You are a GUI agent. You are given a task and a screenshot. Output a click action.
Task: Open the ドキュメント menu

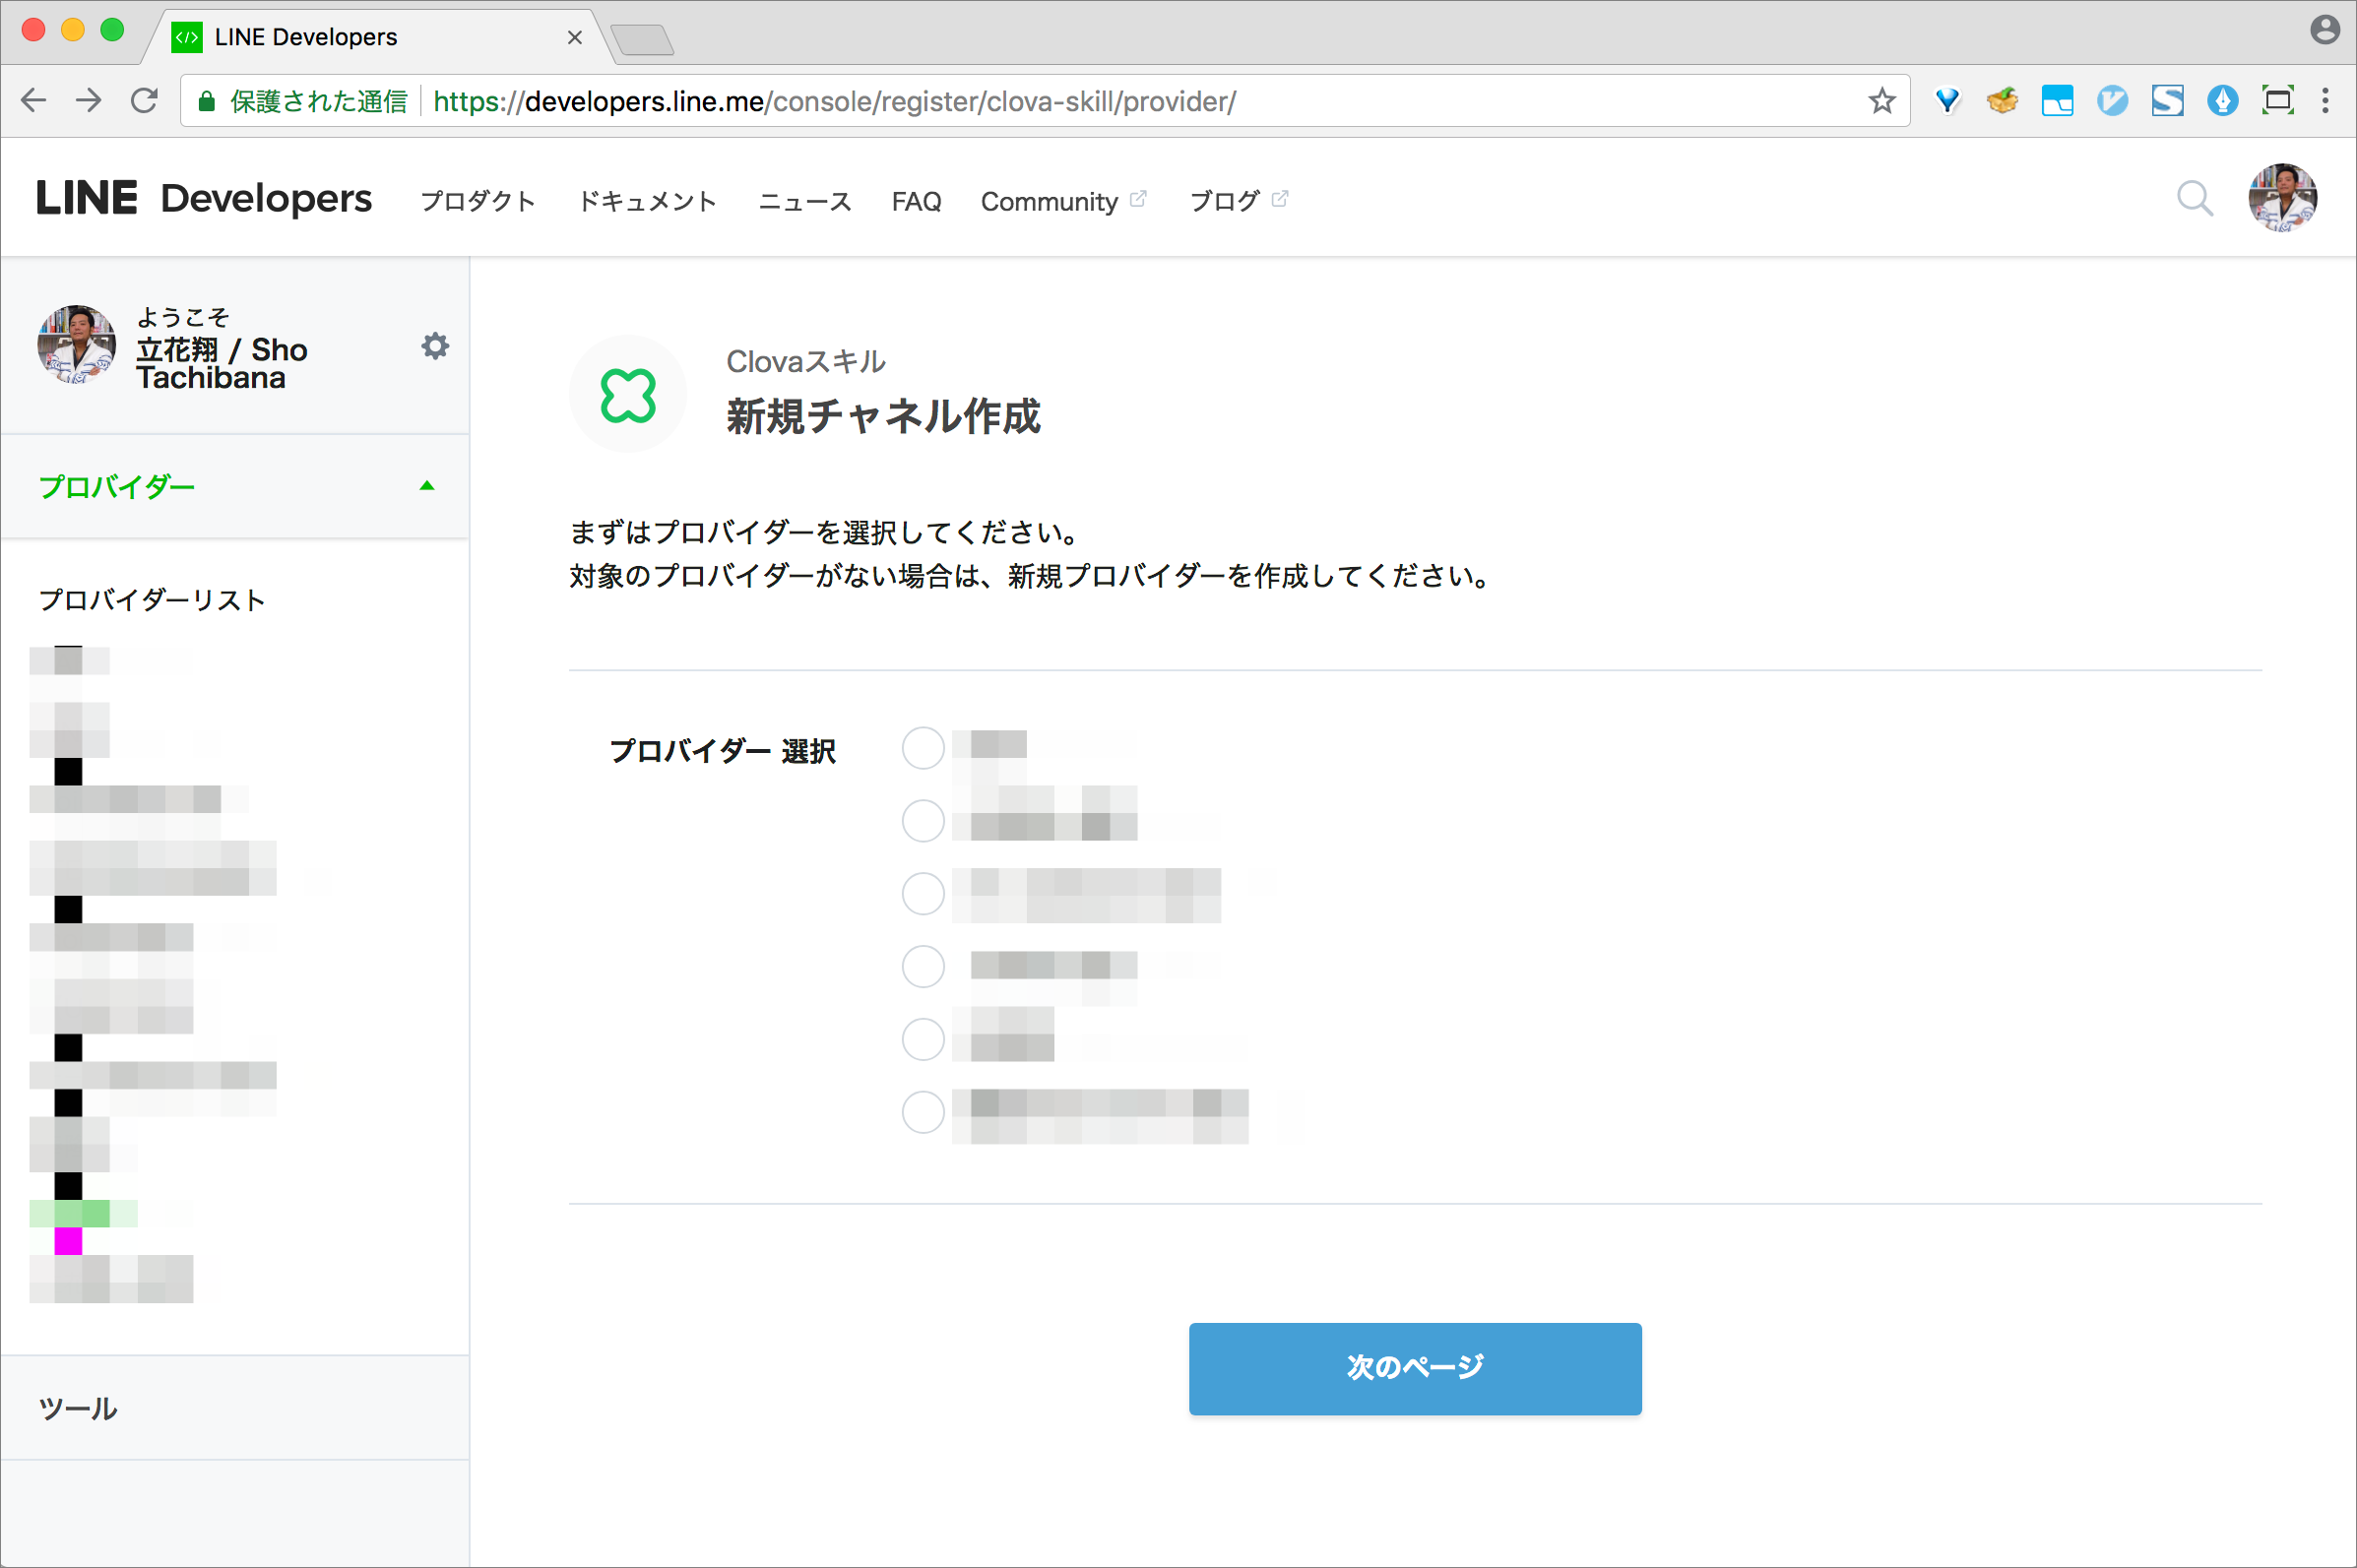pos(647,201)
